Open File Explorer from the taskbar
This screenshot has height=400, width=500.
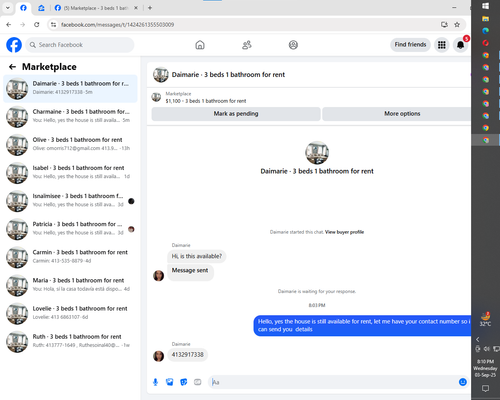(x=485, y=19)
